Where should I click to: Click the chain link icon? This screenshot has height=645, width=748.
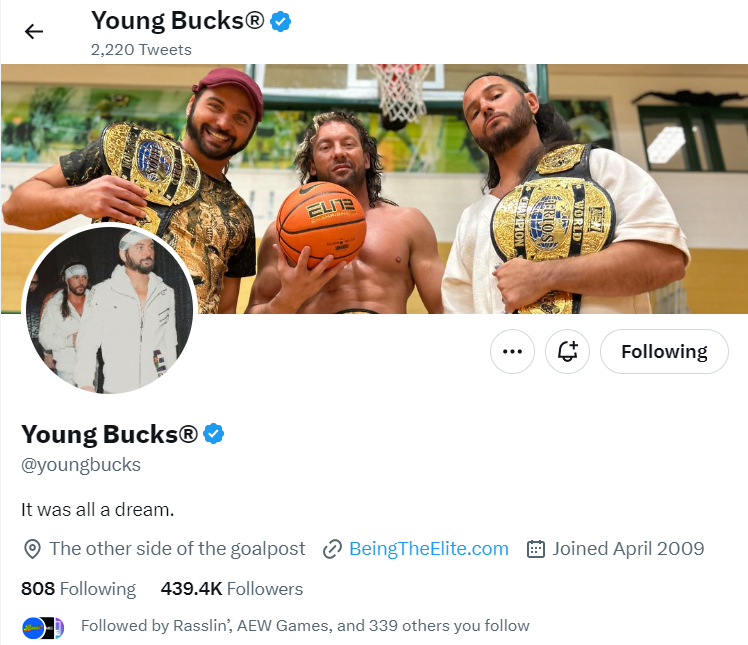point(333,549)
